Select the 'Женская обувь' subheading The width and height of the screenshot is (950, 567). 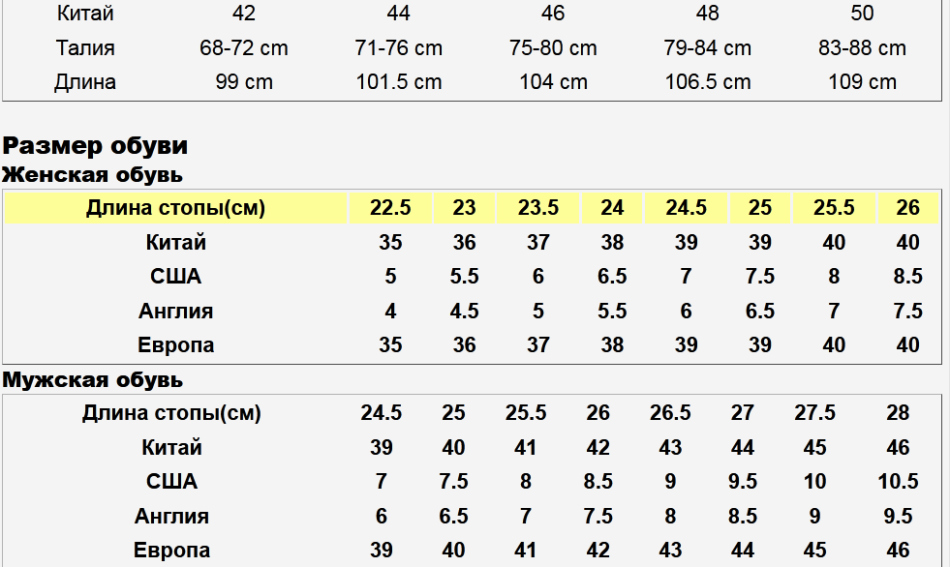(92, 175)
